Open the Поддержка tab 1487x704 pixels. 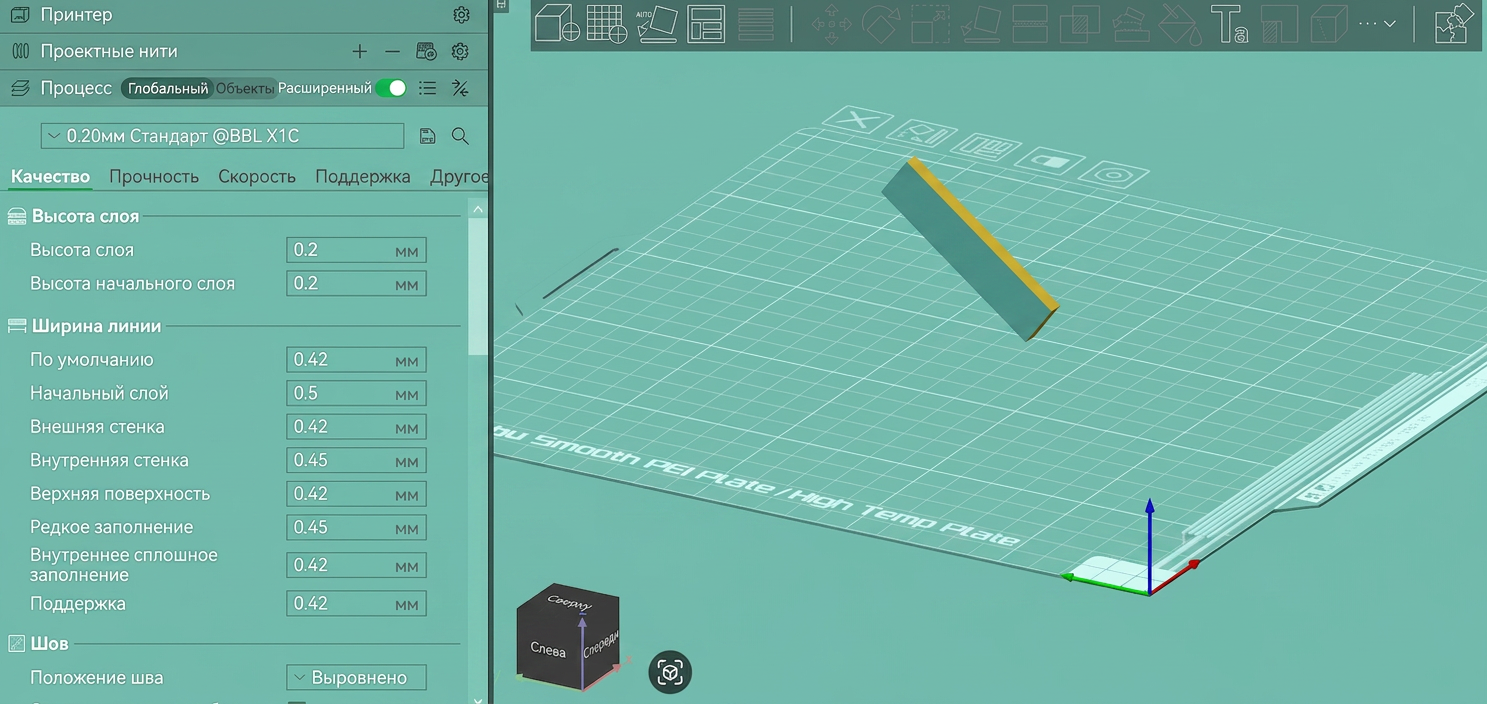pyautogui.click(x=363, y=176)
